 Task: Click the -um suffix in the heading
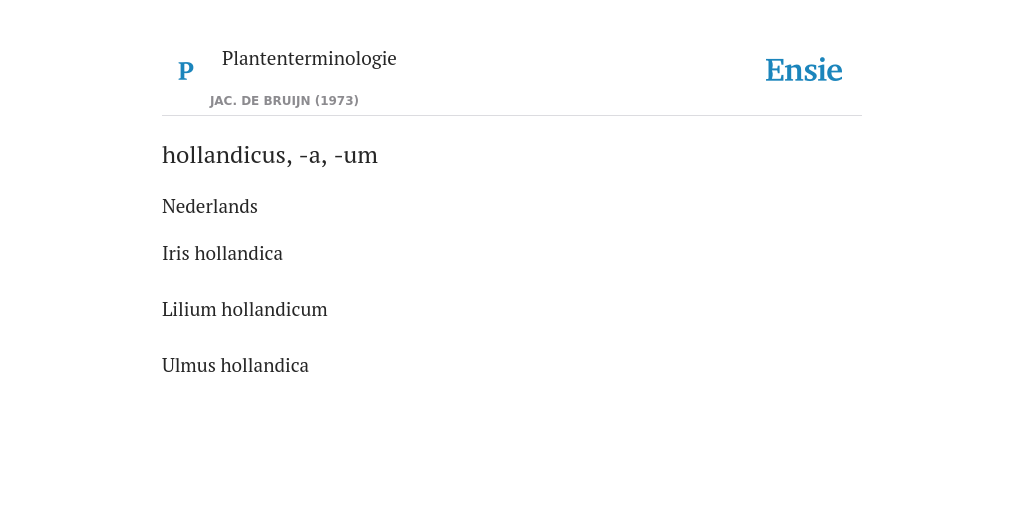(x=356, y=155)
